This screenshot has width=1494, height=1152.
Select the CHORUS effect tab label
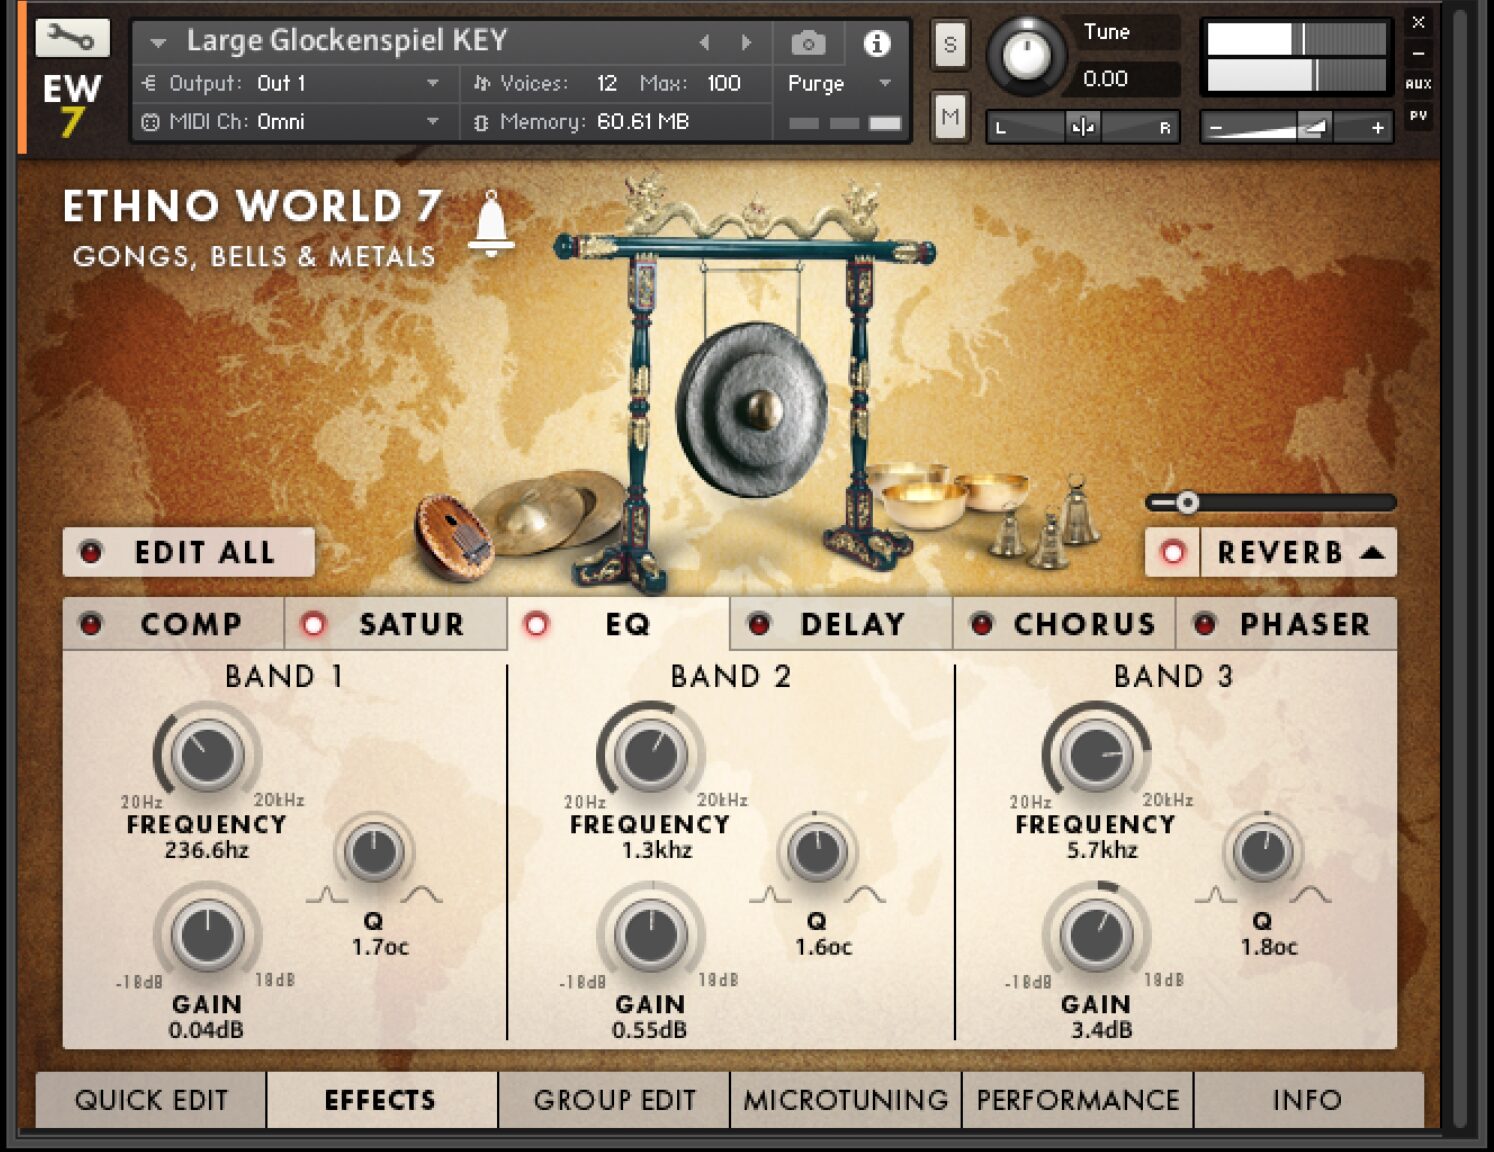[x=1085, y=624]
